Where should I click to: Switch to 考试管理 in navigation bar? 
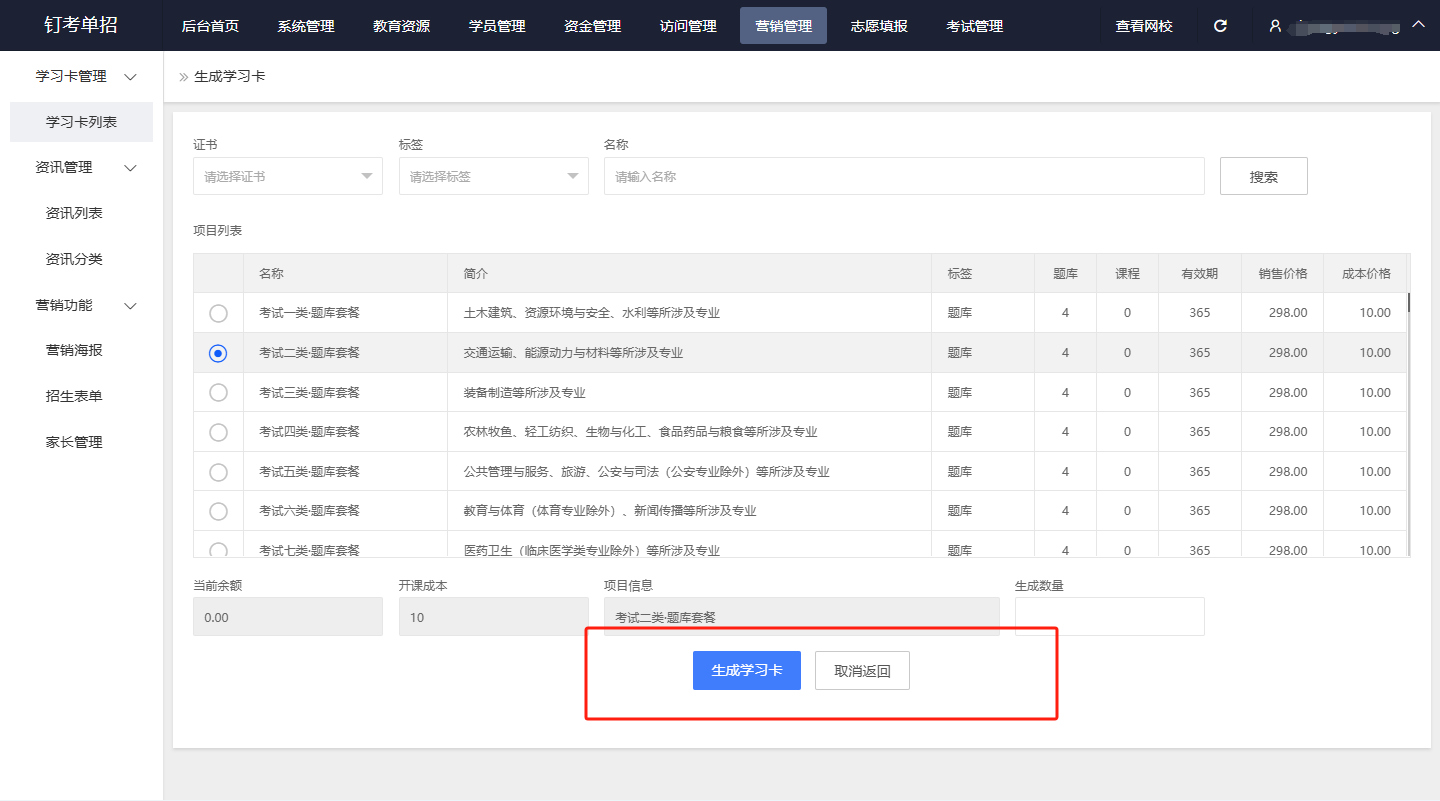point(974,26)
